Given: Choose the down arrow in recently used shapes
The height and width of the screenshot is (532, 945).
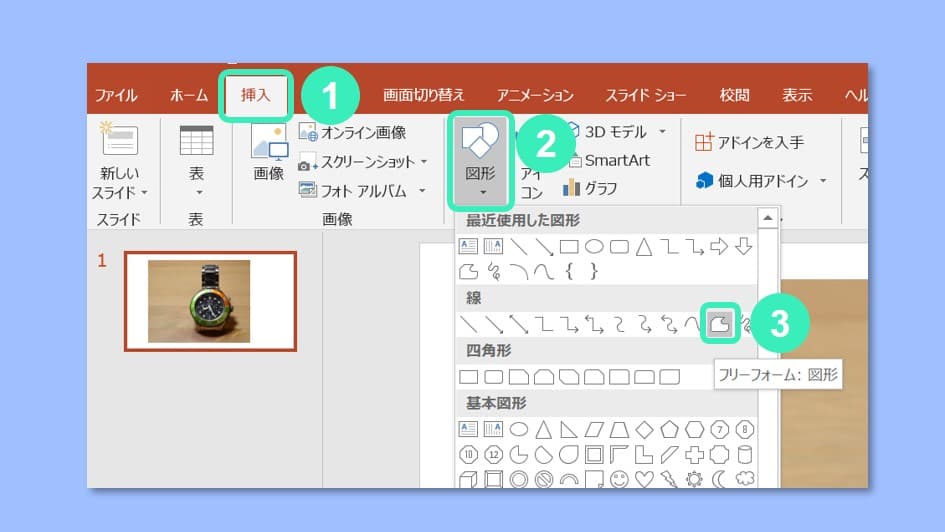Looking at the screenshot, I should [744, 246].
